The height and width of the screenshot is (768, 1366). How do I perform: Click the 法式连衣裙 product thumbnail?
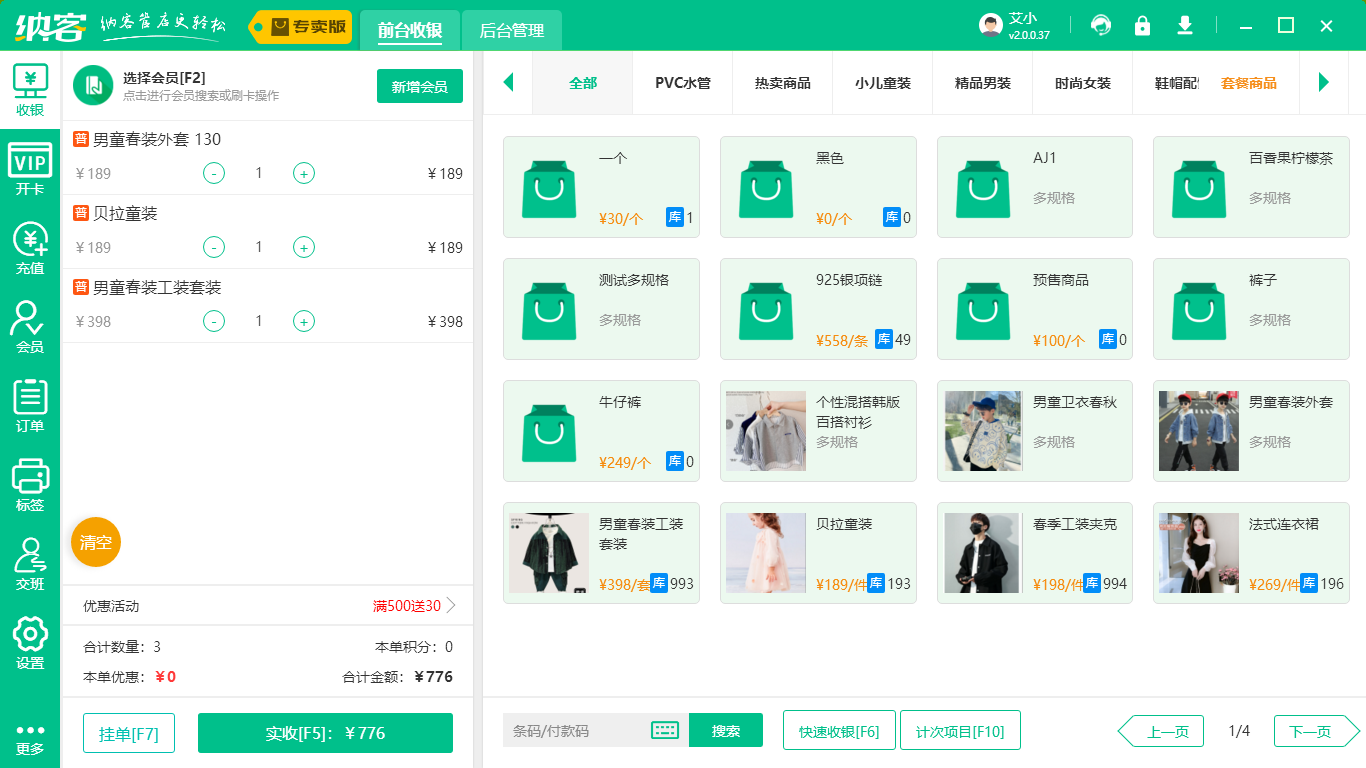pyautogui.click(x=1198, y=553)
